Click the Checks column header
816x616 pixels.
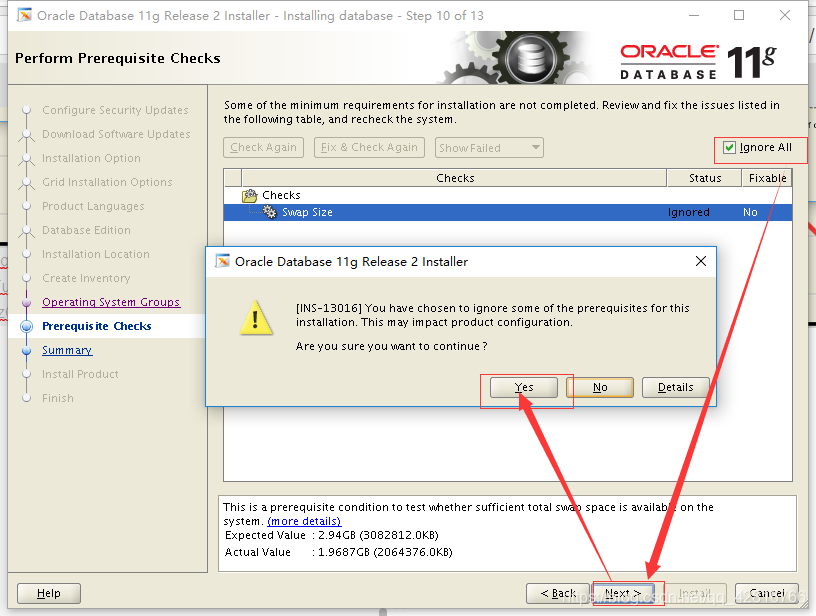pos(455,178)
